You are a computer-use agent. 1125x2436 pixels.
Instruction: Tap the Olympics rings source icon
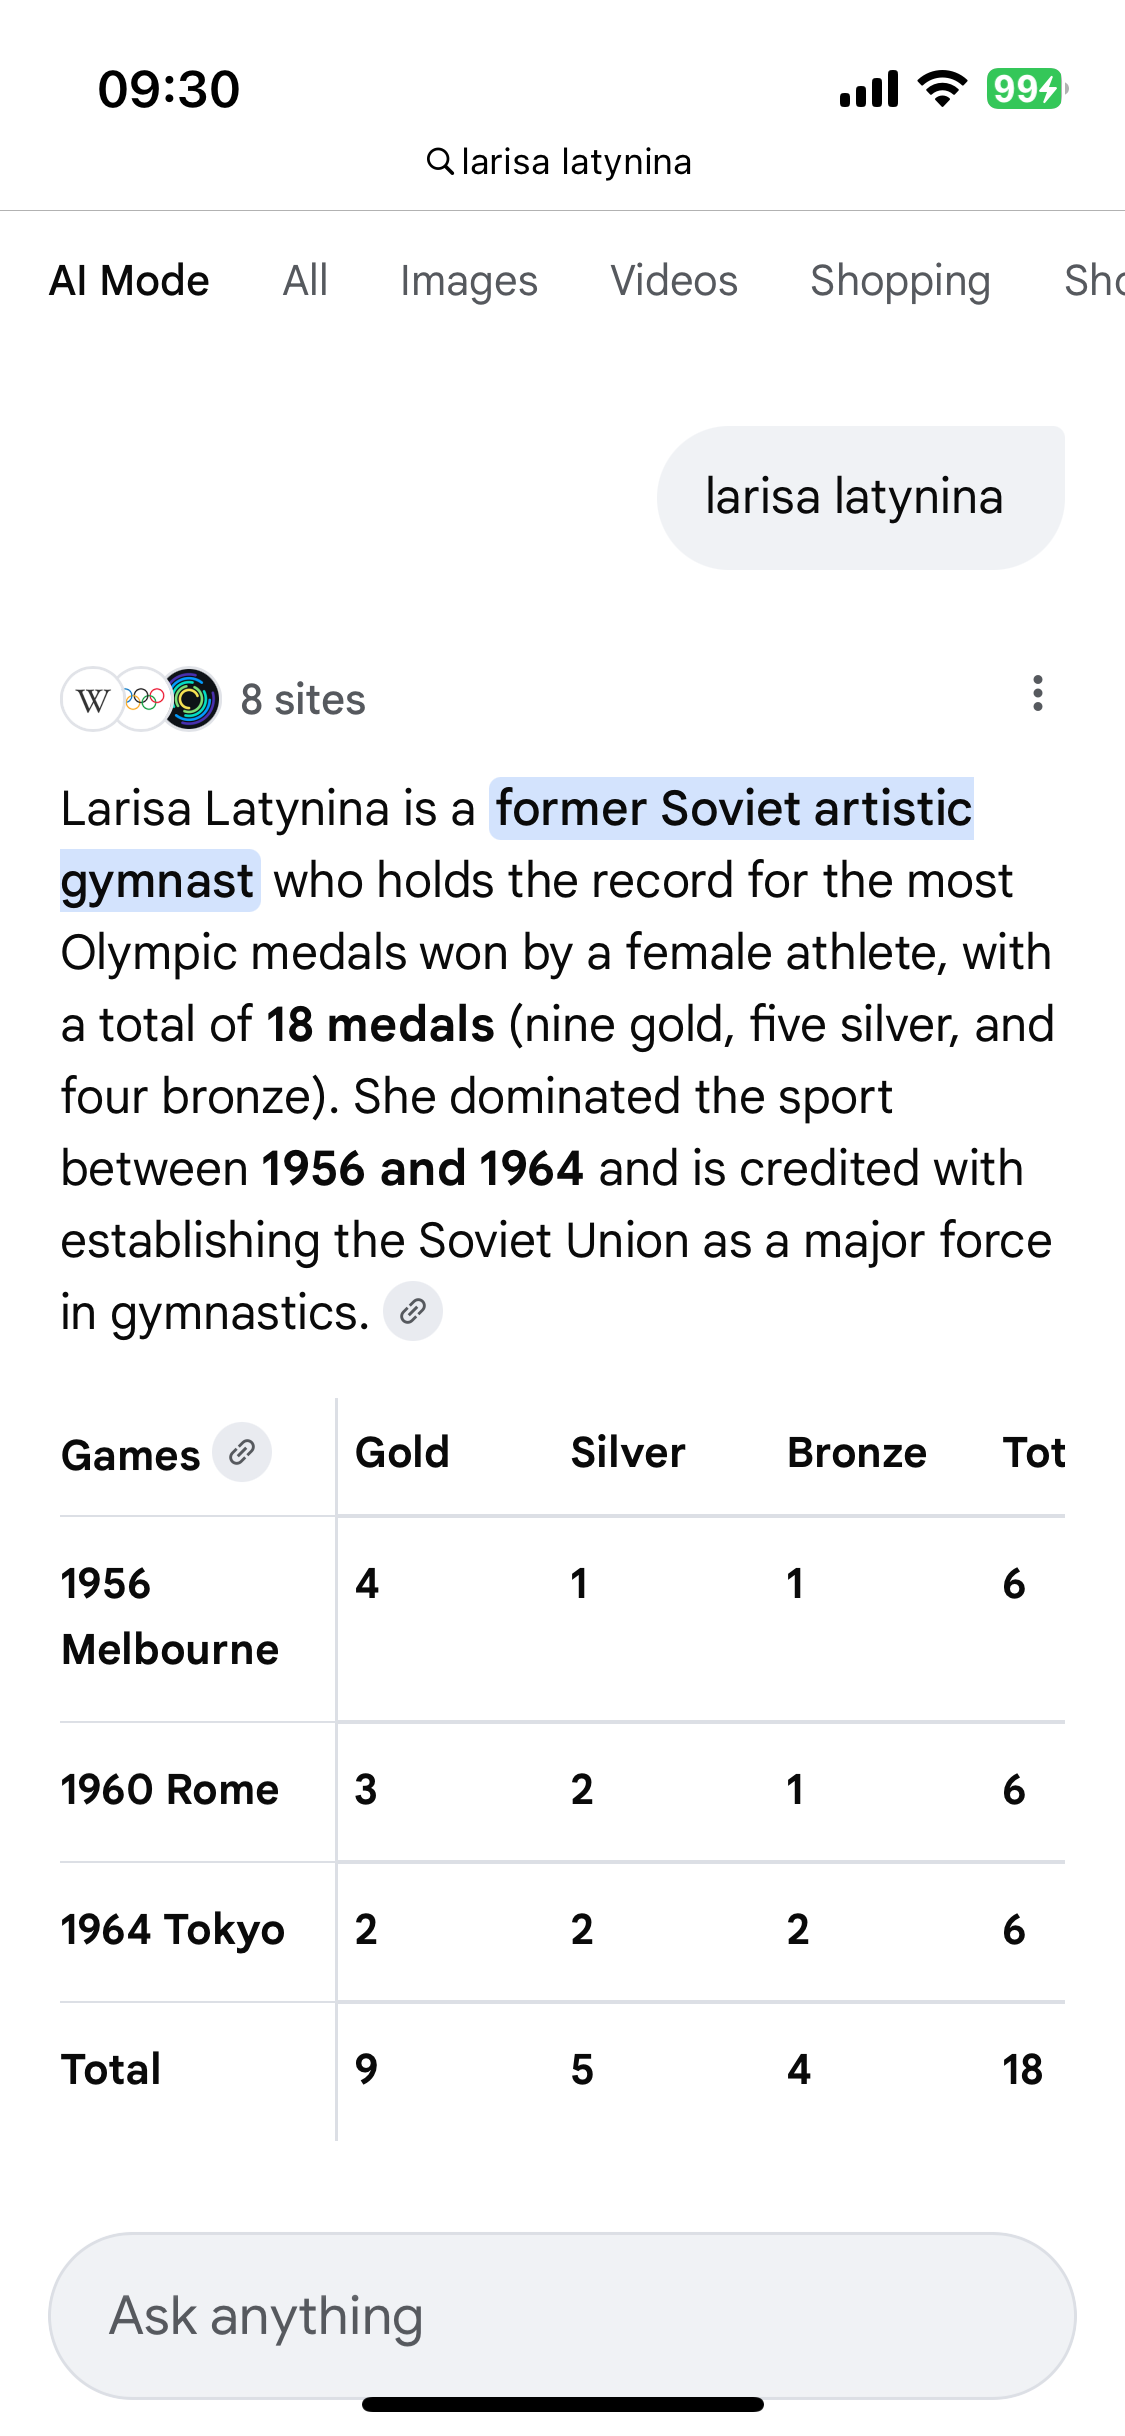point(143,700)
